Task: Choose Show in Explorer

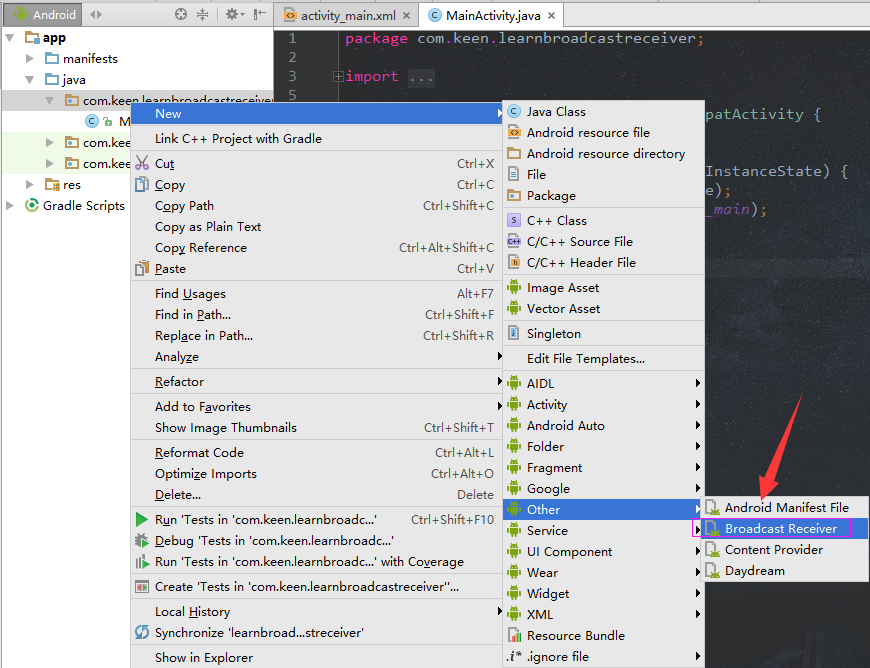Action: (x=316, y=657)
